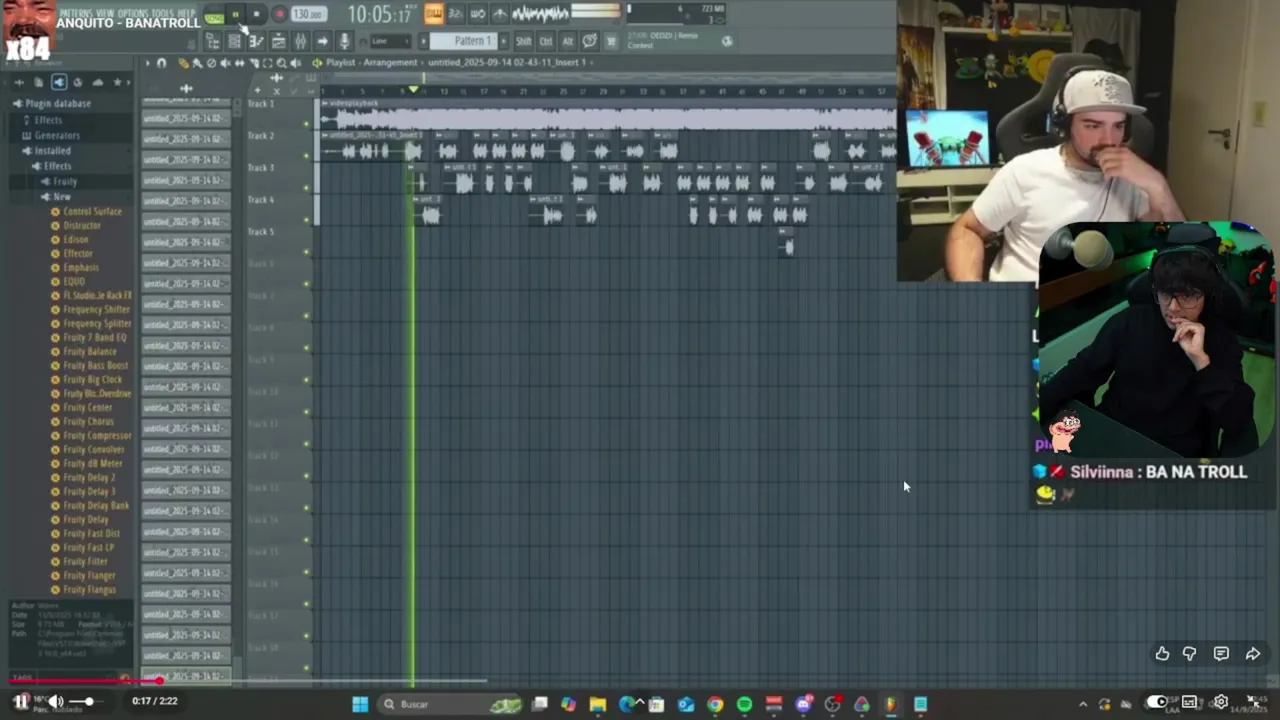This screenshot has width=1280, height=720.
Task: Open TOOLS menu
Action: [162, 13]
